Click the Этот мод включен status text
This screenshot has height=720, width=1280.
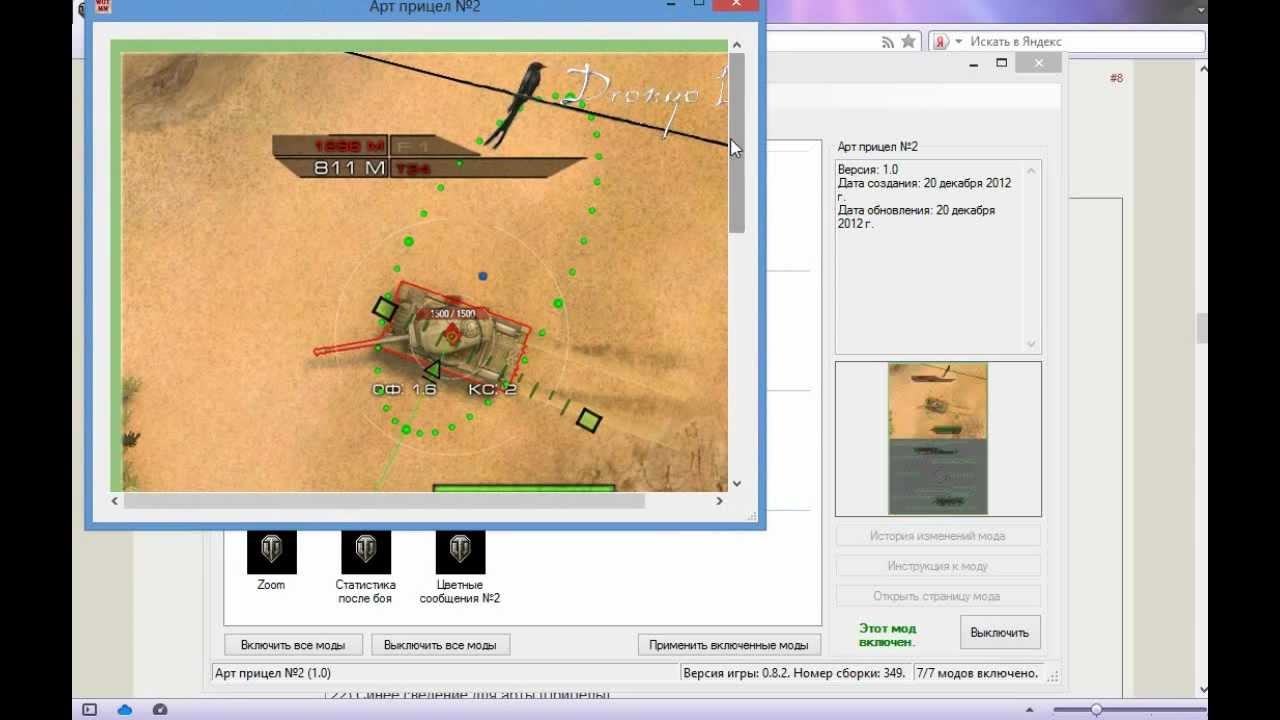[x=887, y=635]
